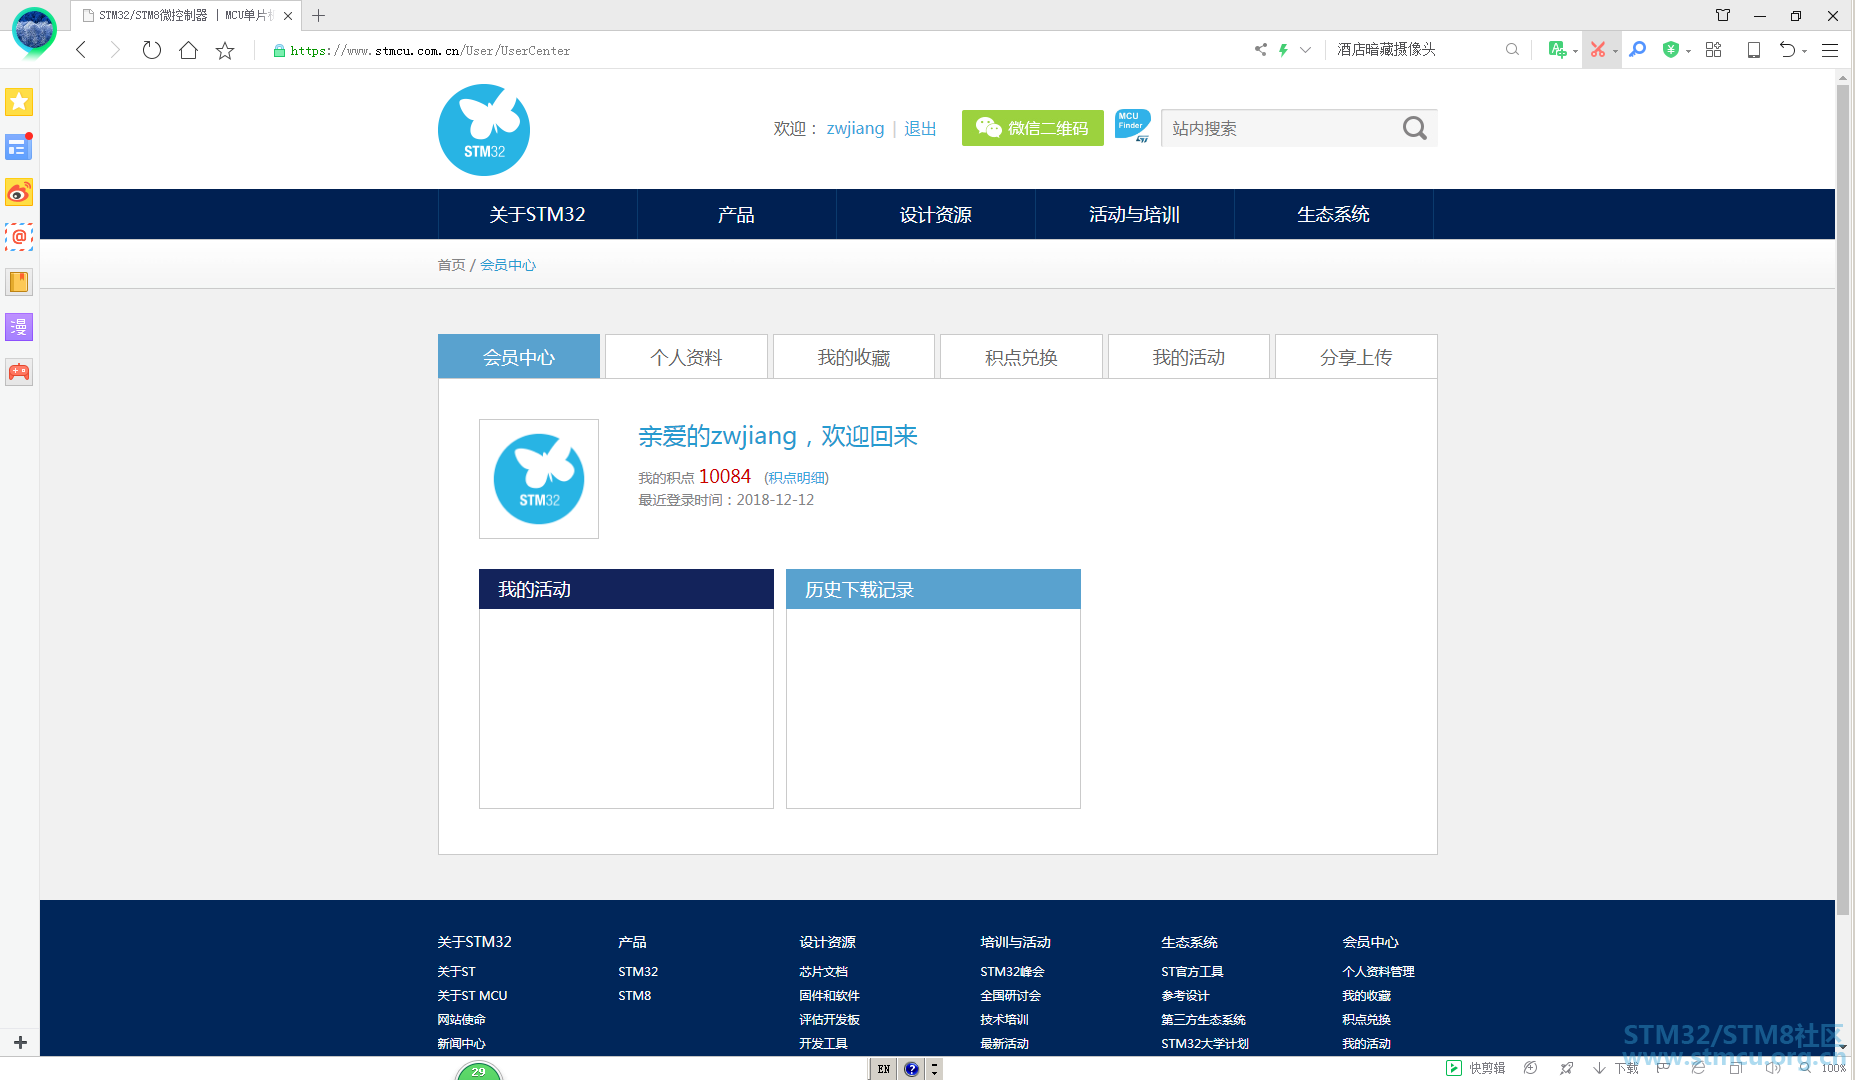Open the footer ST官方工具 link

tap(1192, 971)
